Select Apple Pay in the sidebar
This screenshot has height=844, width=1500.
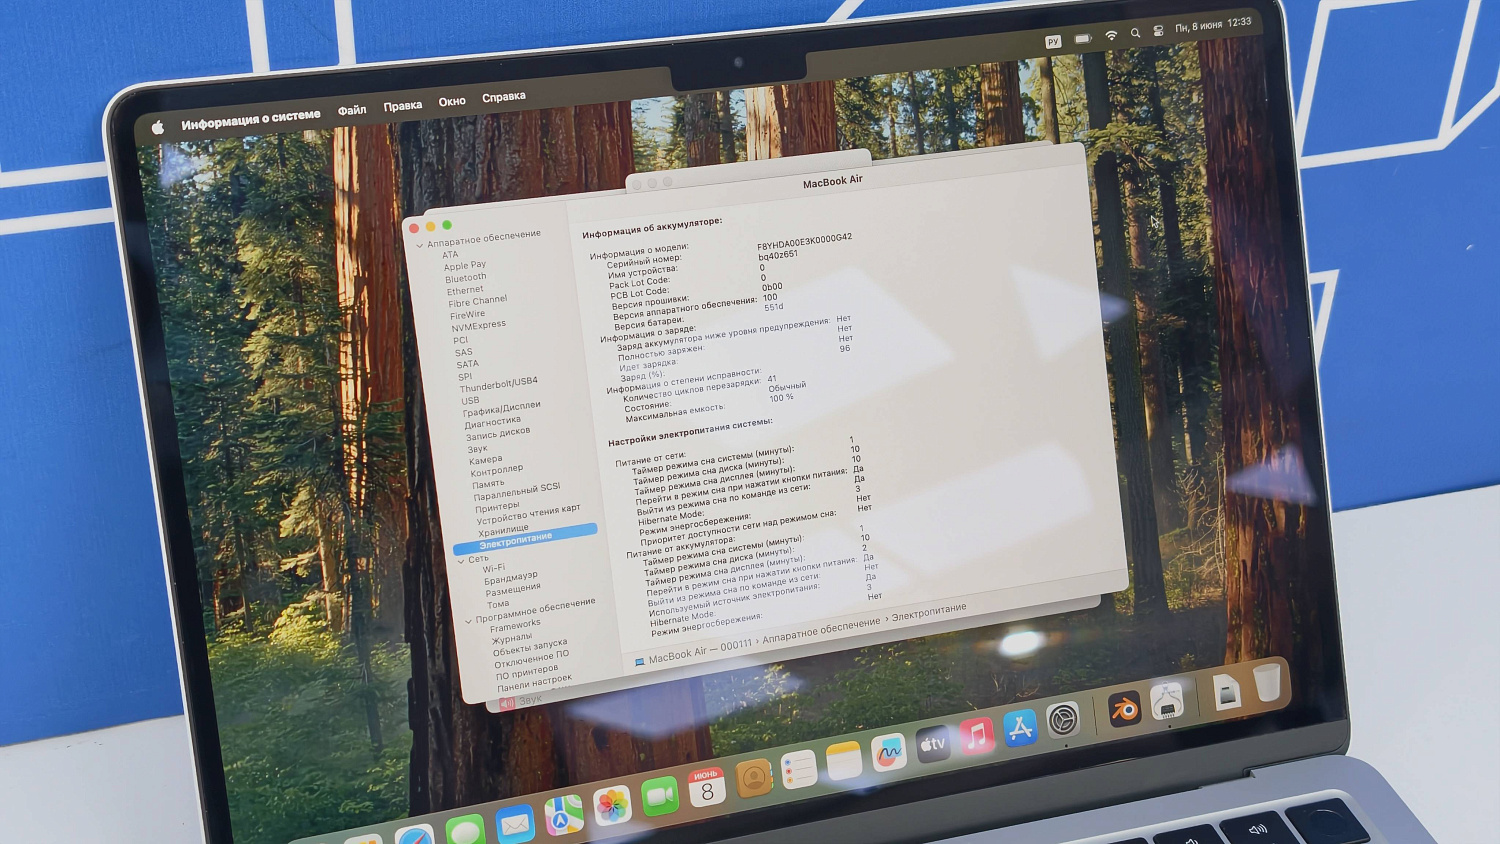click(x=465, y=265)
